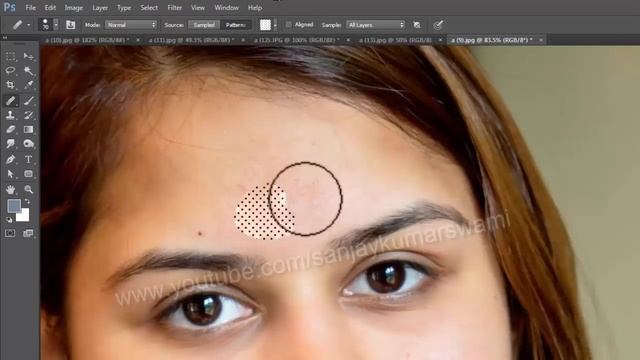Toggle the Clone Source panel icon
This screenshot has height=360, width=640.
pyautogui.click(x=70, y=25)
